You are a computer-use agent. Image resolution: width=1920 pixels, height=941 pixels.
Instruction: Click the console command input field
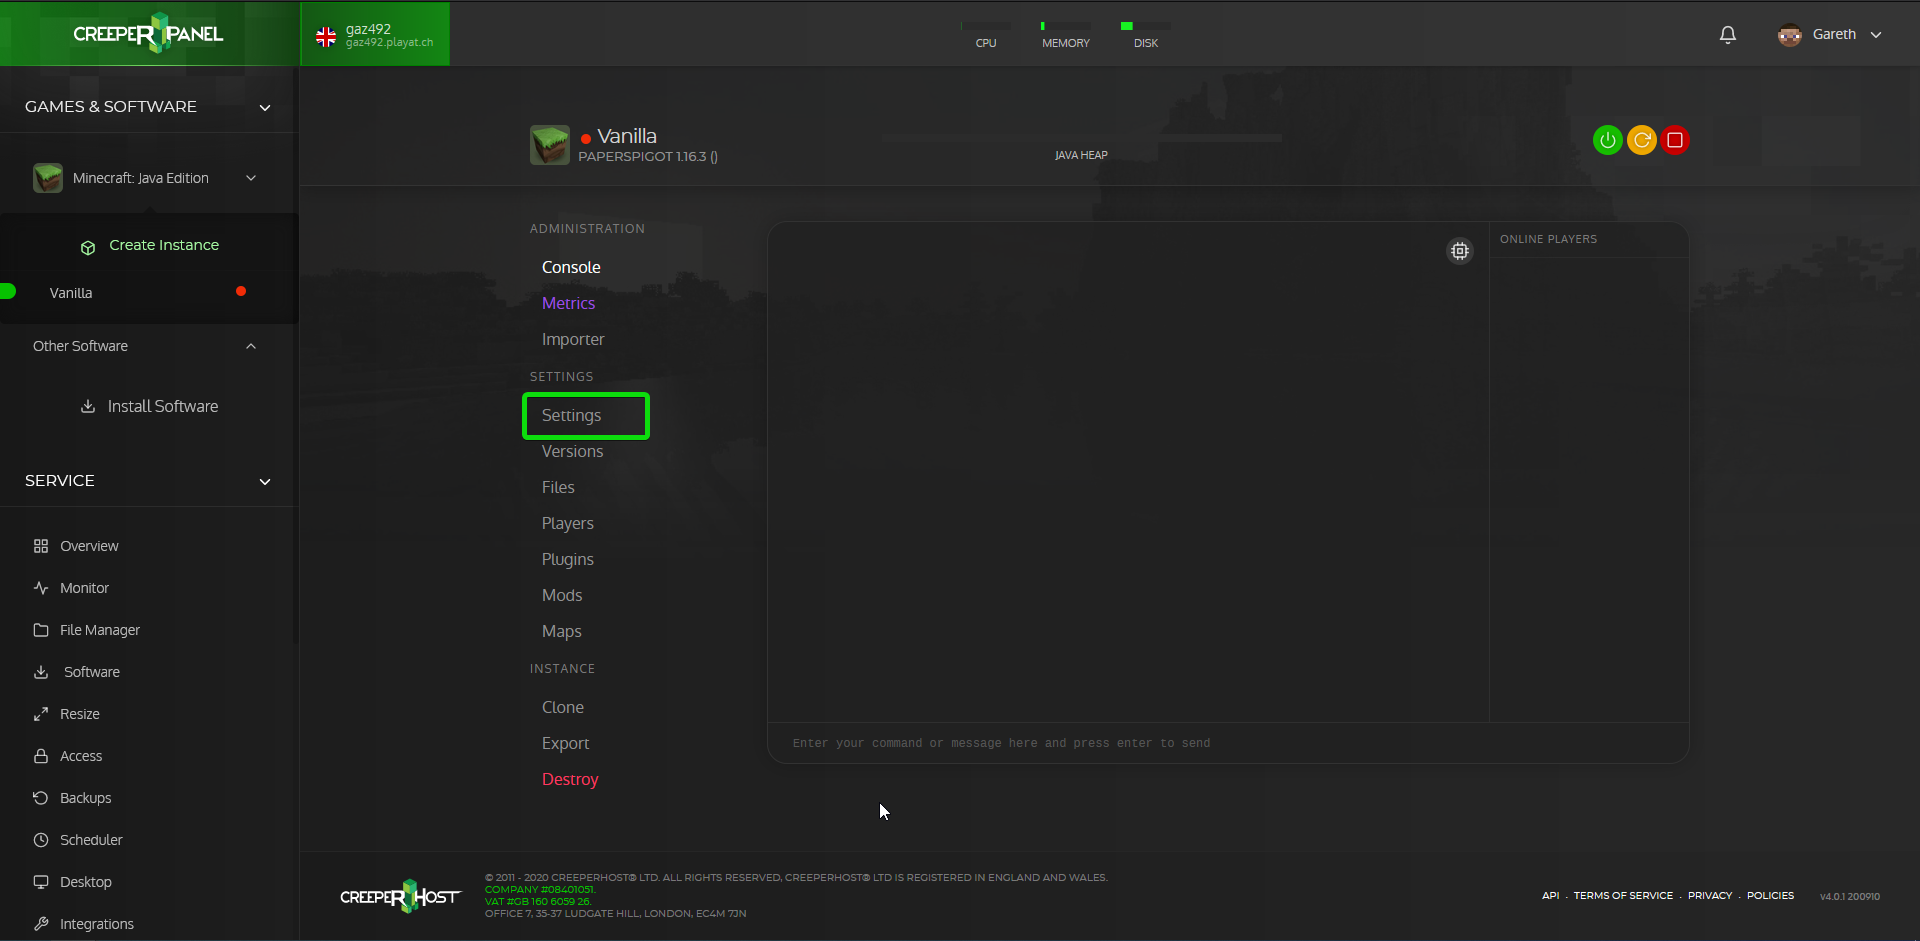pyautogui.click(x=1228, y=743)
